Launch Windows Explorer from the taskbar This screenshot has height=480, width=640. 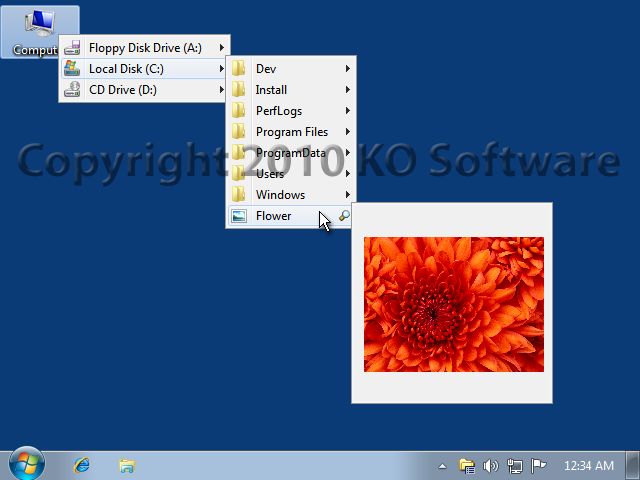pos(127,465)
